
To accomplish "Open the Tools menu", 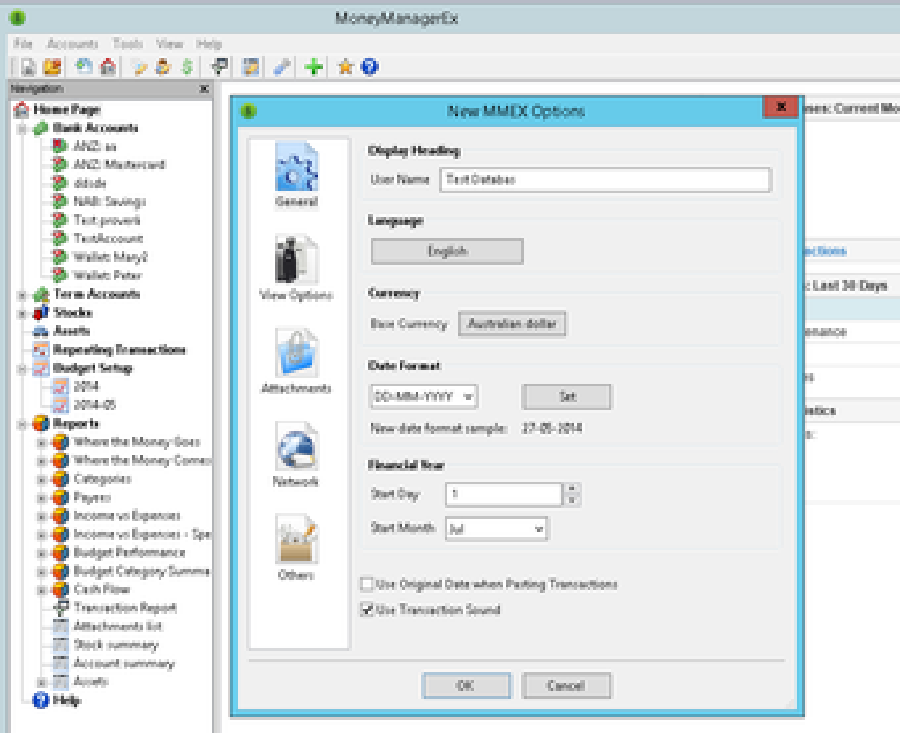I will click(x=127, y=44).
